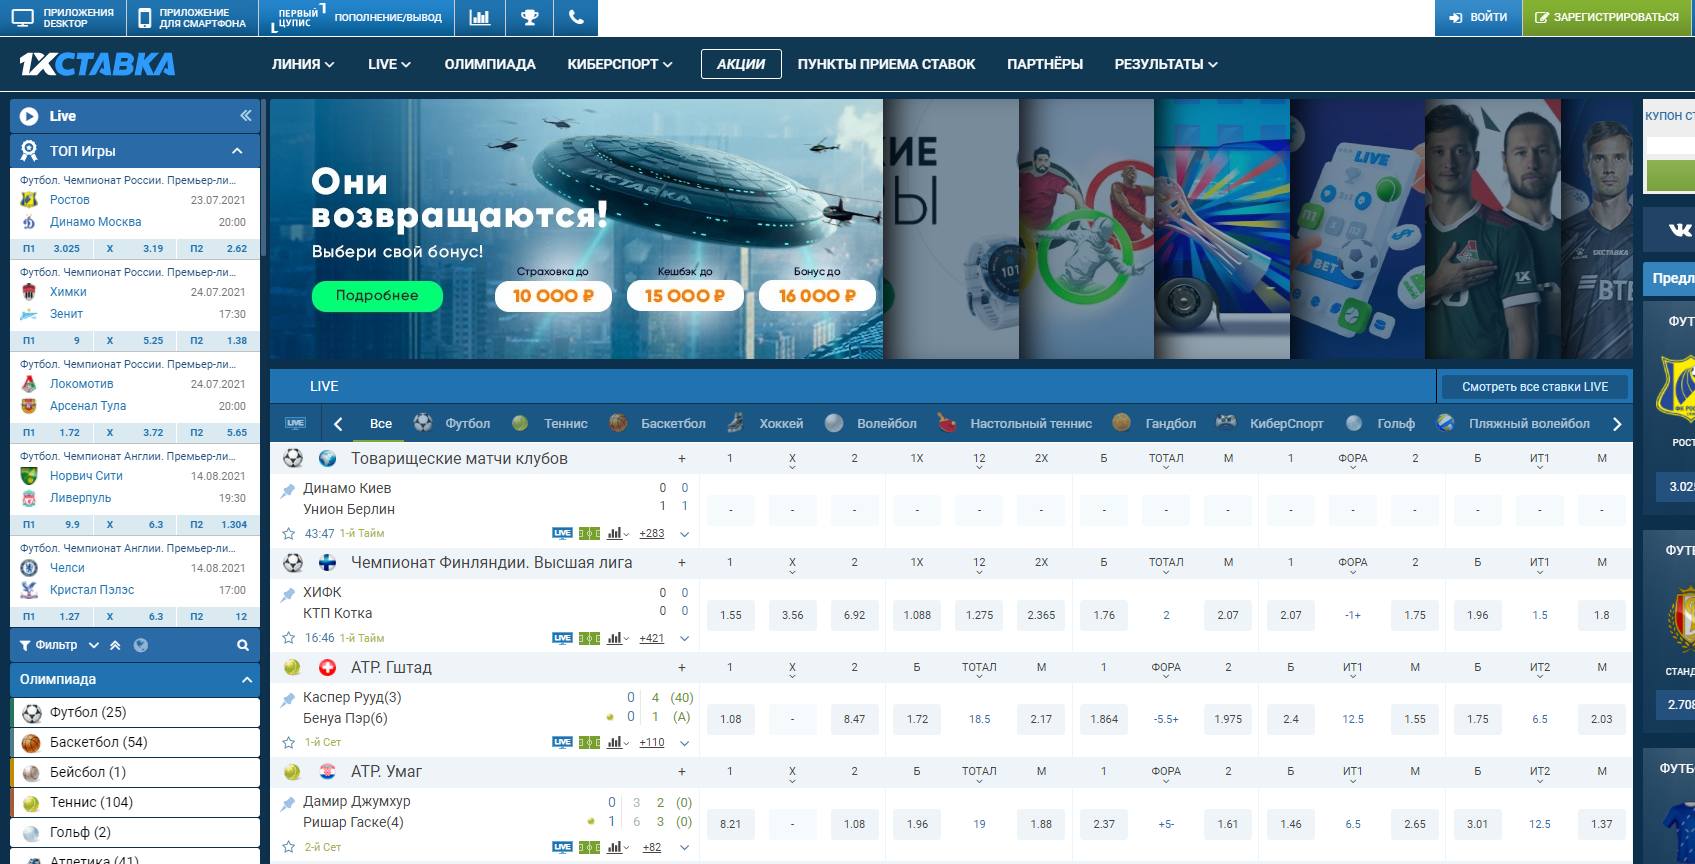Viewport: 1695px width, 864px height.
Task: Open the statistics chart icon in top bar
Action: tap(480, 17)
